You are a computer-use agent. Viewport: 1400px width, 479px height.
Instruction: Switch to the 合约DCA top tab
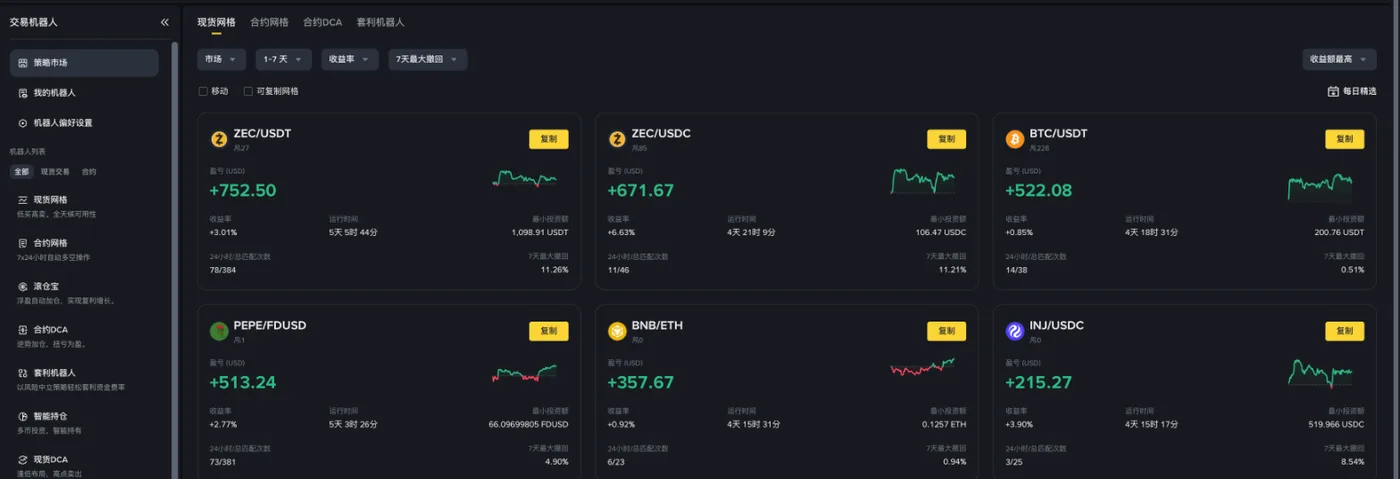(x=322, y=22)
